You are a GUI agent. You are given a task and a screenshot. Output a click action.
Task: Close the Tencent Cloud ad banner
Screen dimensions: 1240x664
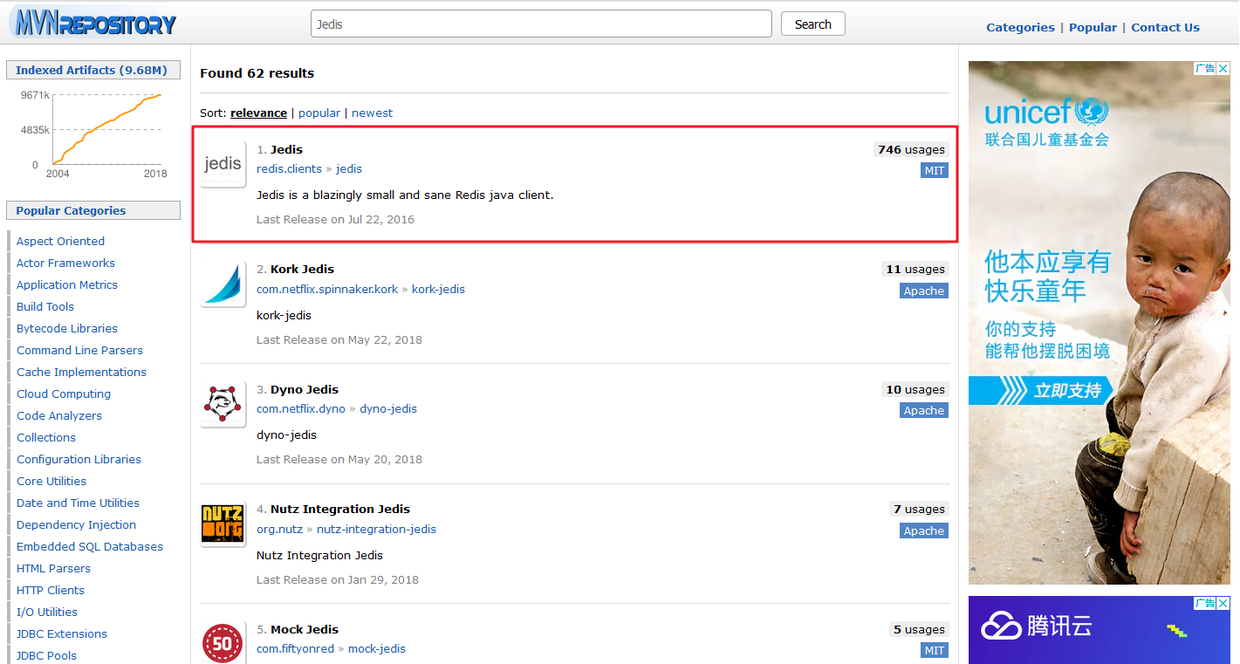1223,603
